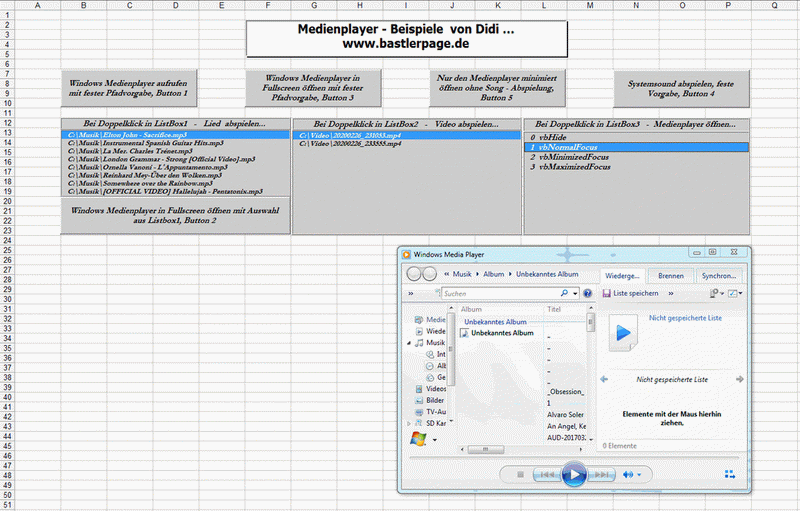Viewport: 800px width, 511px height.
Task: Click the Media Player forward navigation button
Action: click(x=430, y=274)
